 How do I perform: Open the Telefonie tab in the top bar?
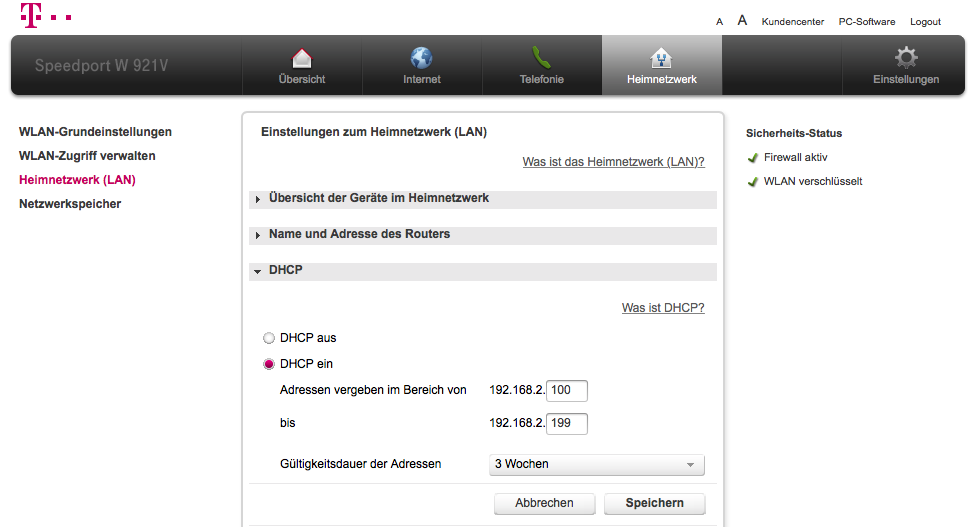click(542, 66)
